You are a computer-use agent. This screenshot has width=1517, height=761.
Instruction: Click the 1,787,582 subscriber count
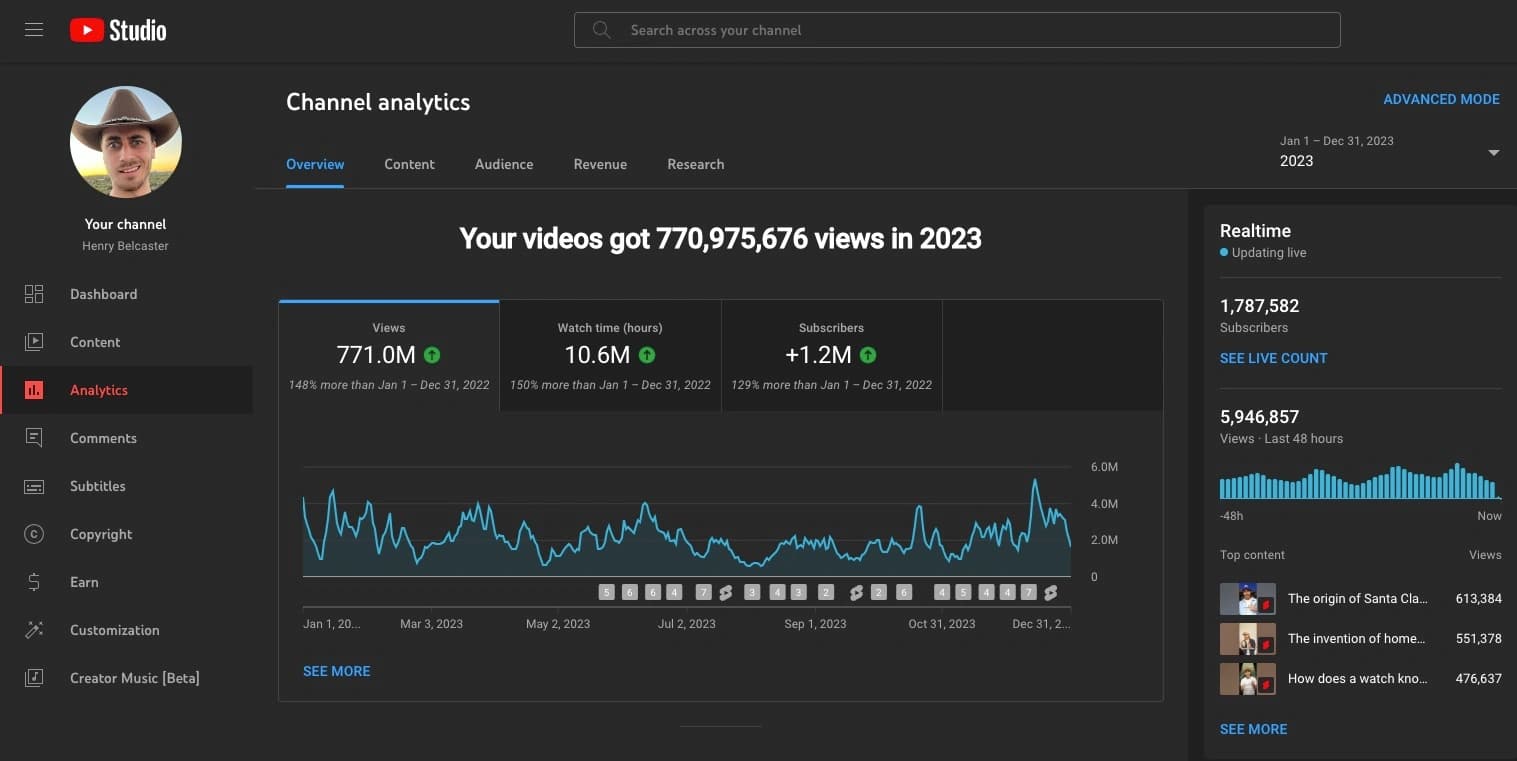(x=1259, y=306)
